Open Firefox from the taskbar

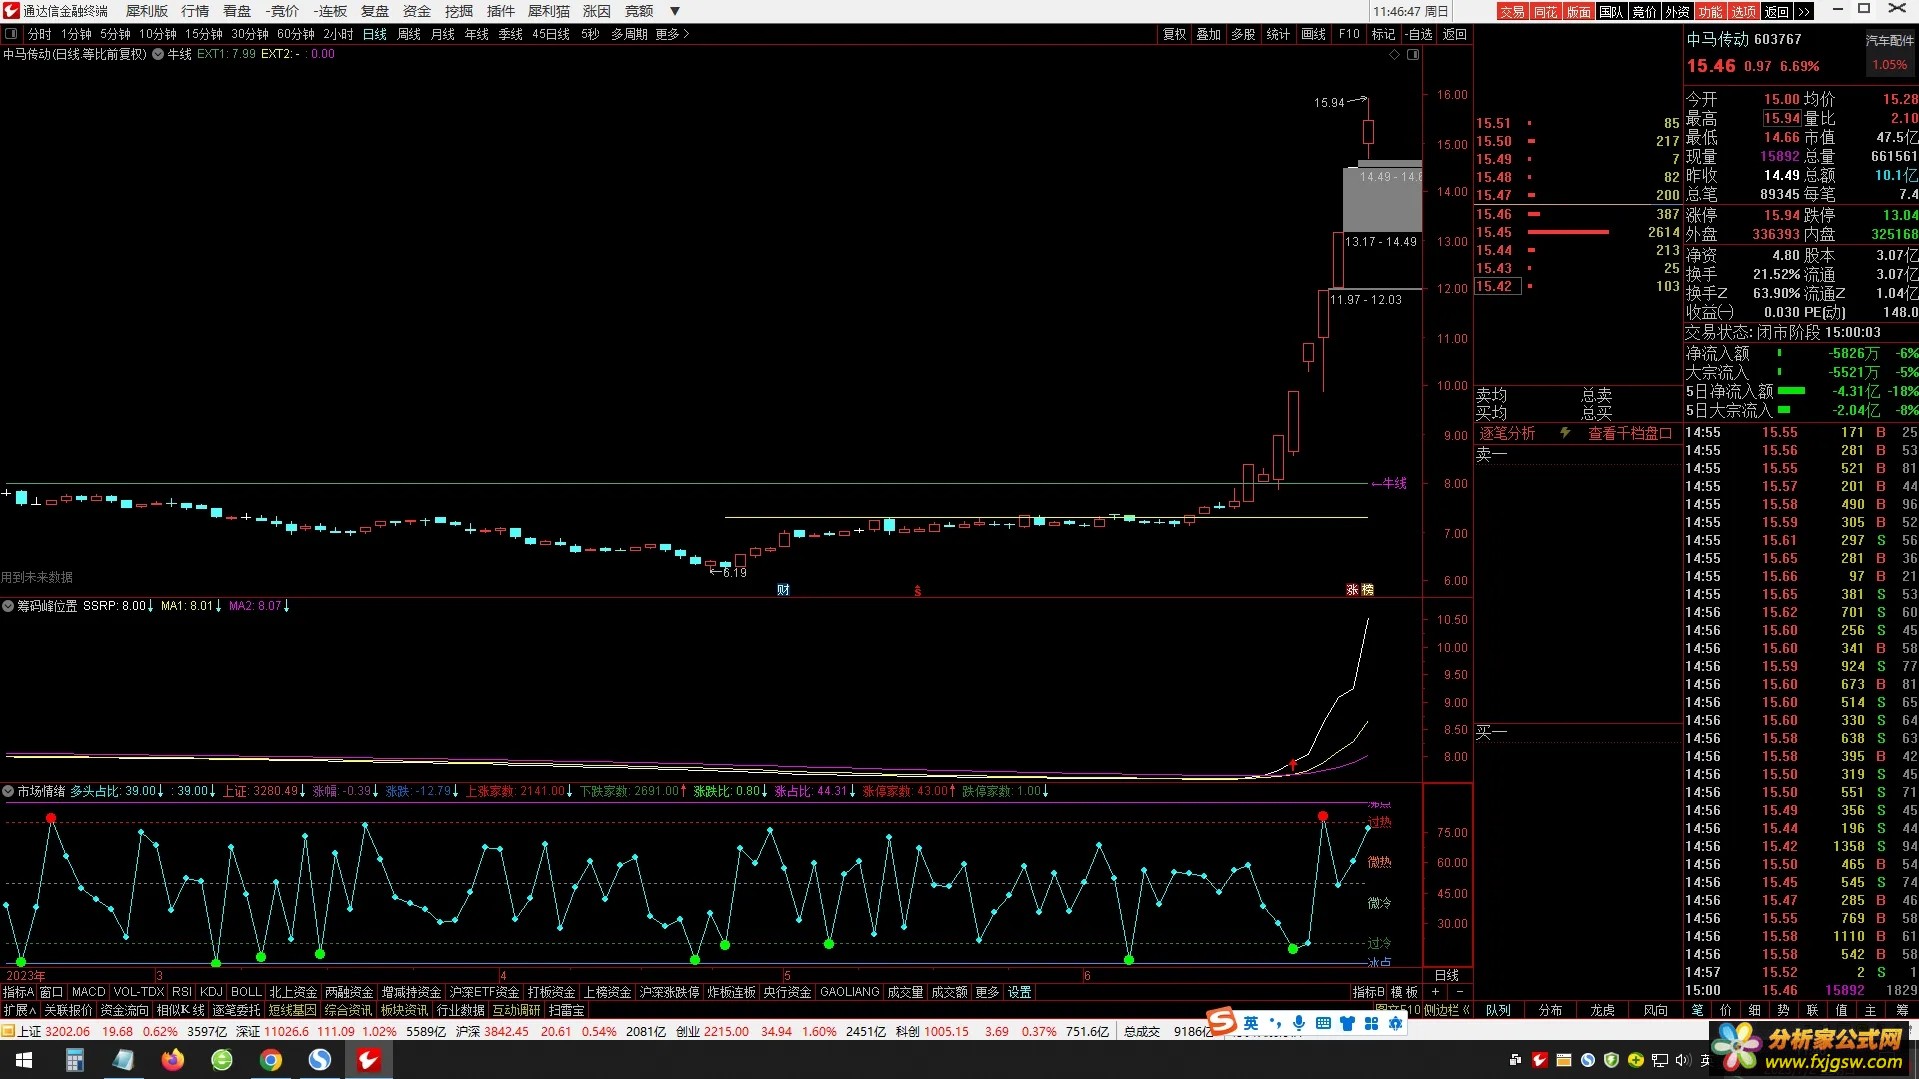[x=172, y=1060]
